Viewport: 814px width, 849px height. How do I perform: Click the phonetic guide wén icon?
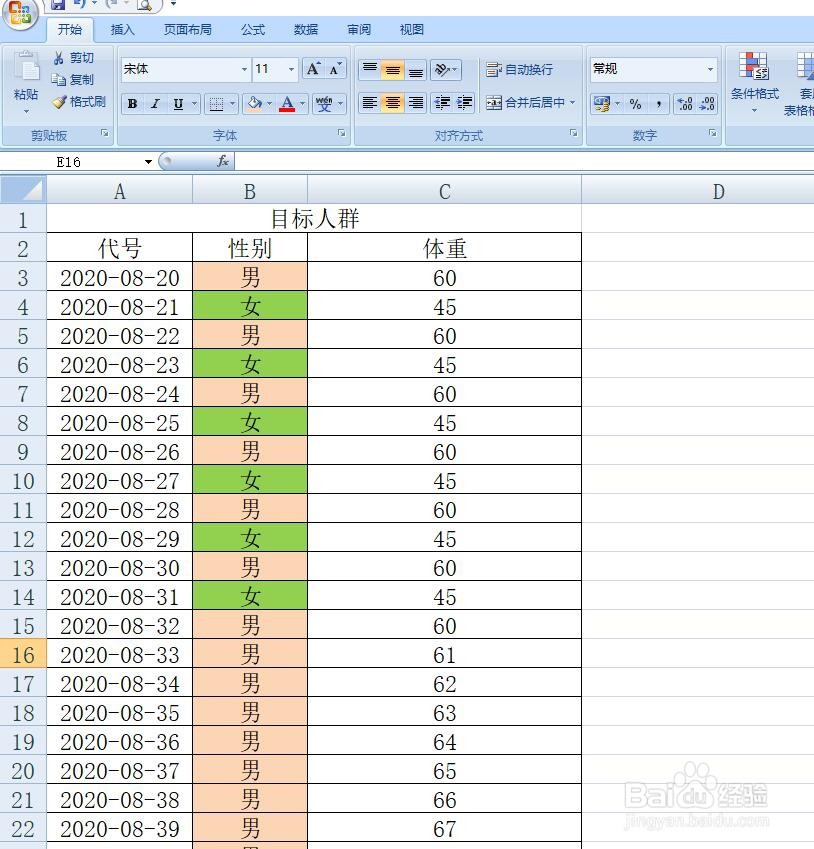pos(324,104)
